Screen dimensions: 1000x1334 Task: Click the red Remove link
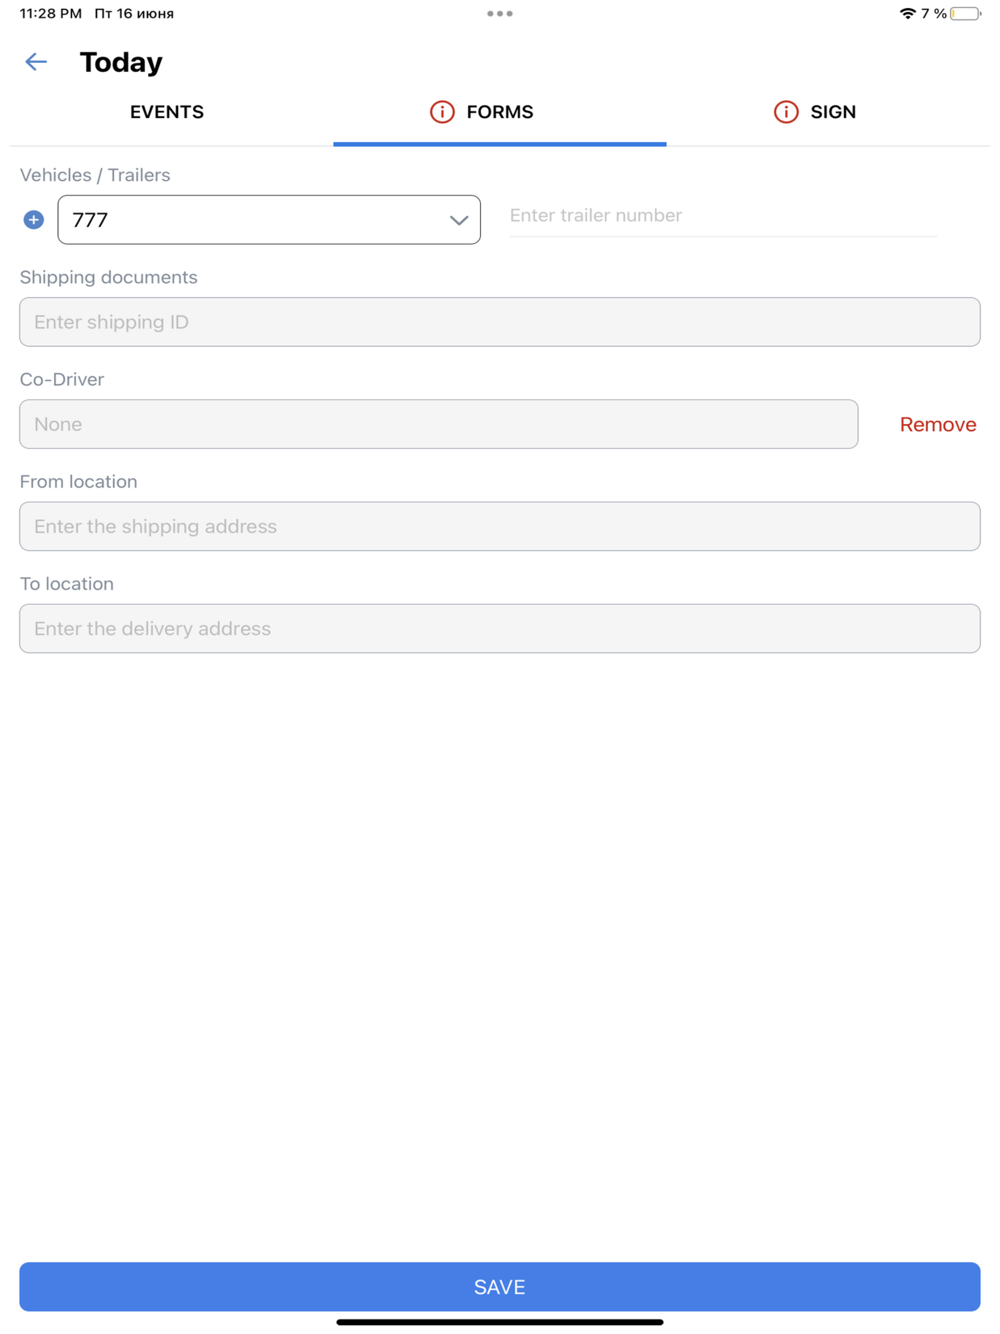coord(938,425)
